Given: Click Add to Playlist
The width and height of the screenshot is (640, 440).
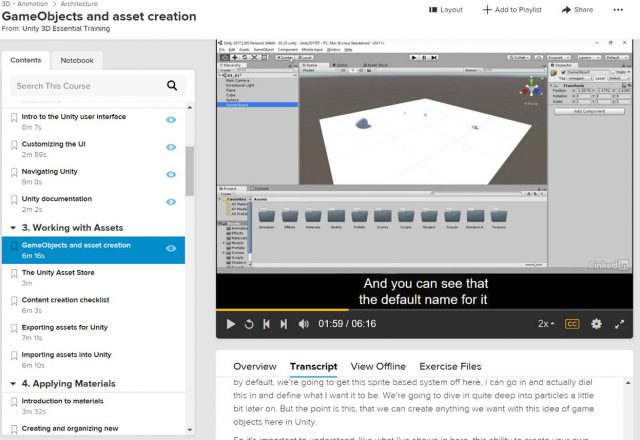Looking at the screenshot, I should pos(512,10).
